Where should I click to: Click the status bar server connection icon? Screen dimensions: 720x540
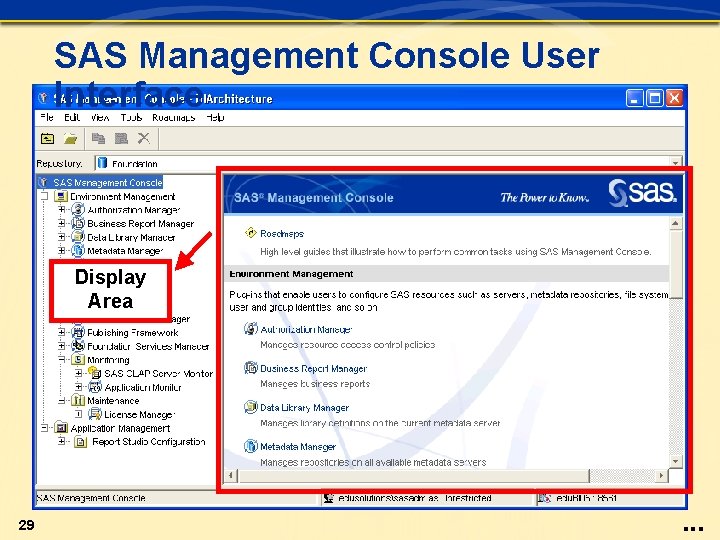pyautogui.click(x=545, y=498)
